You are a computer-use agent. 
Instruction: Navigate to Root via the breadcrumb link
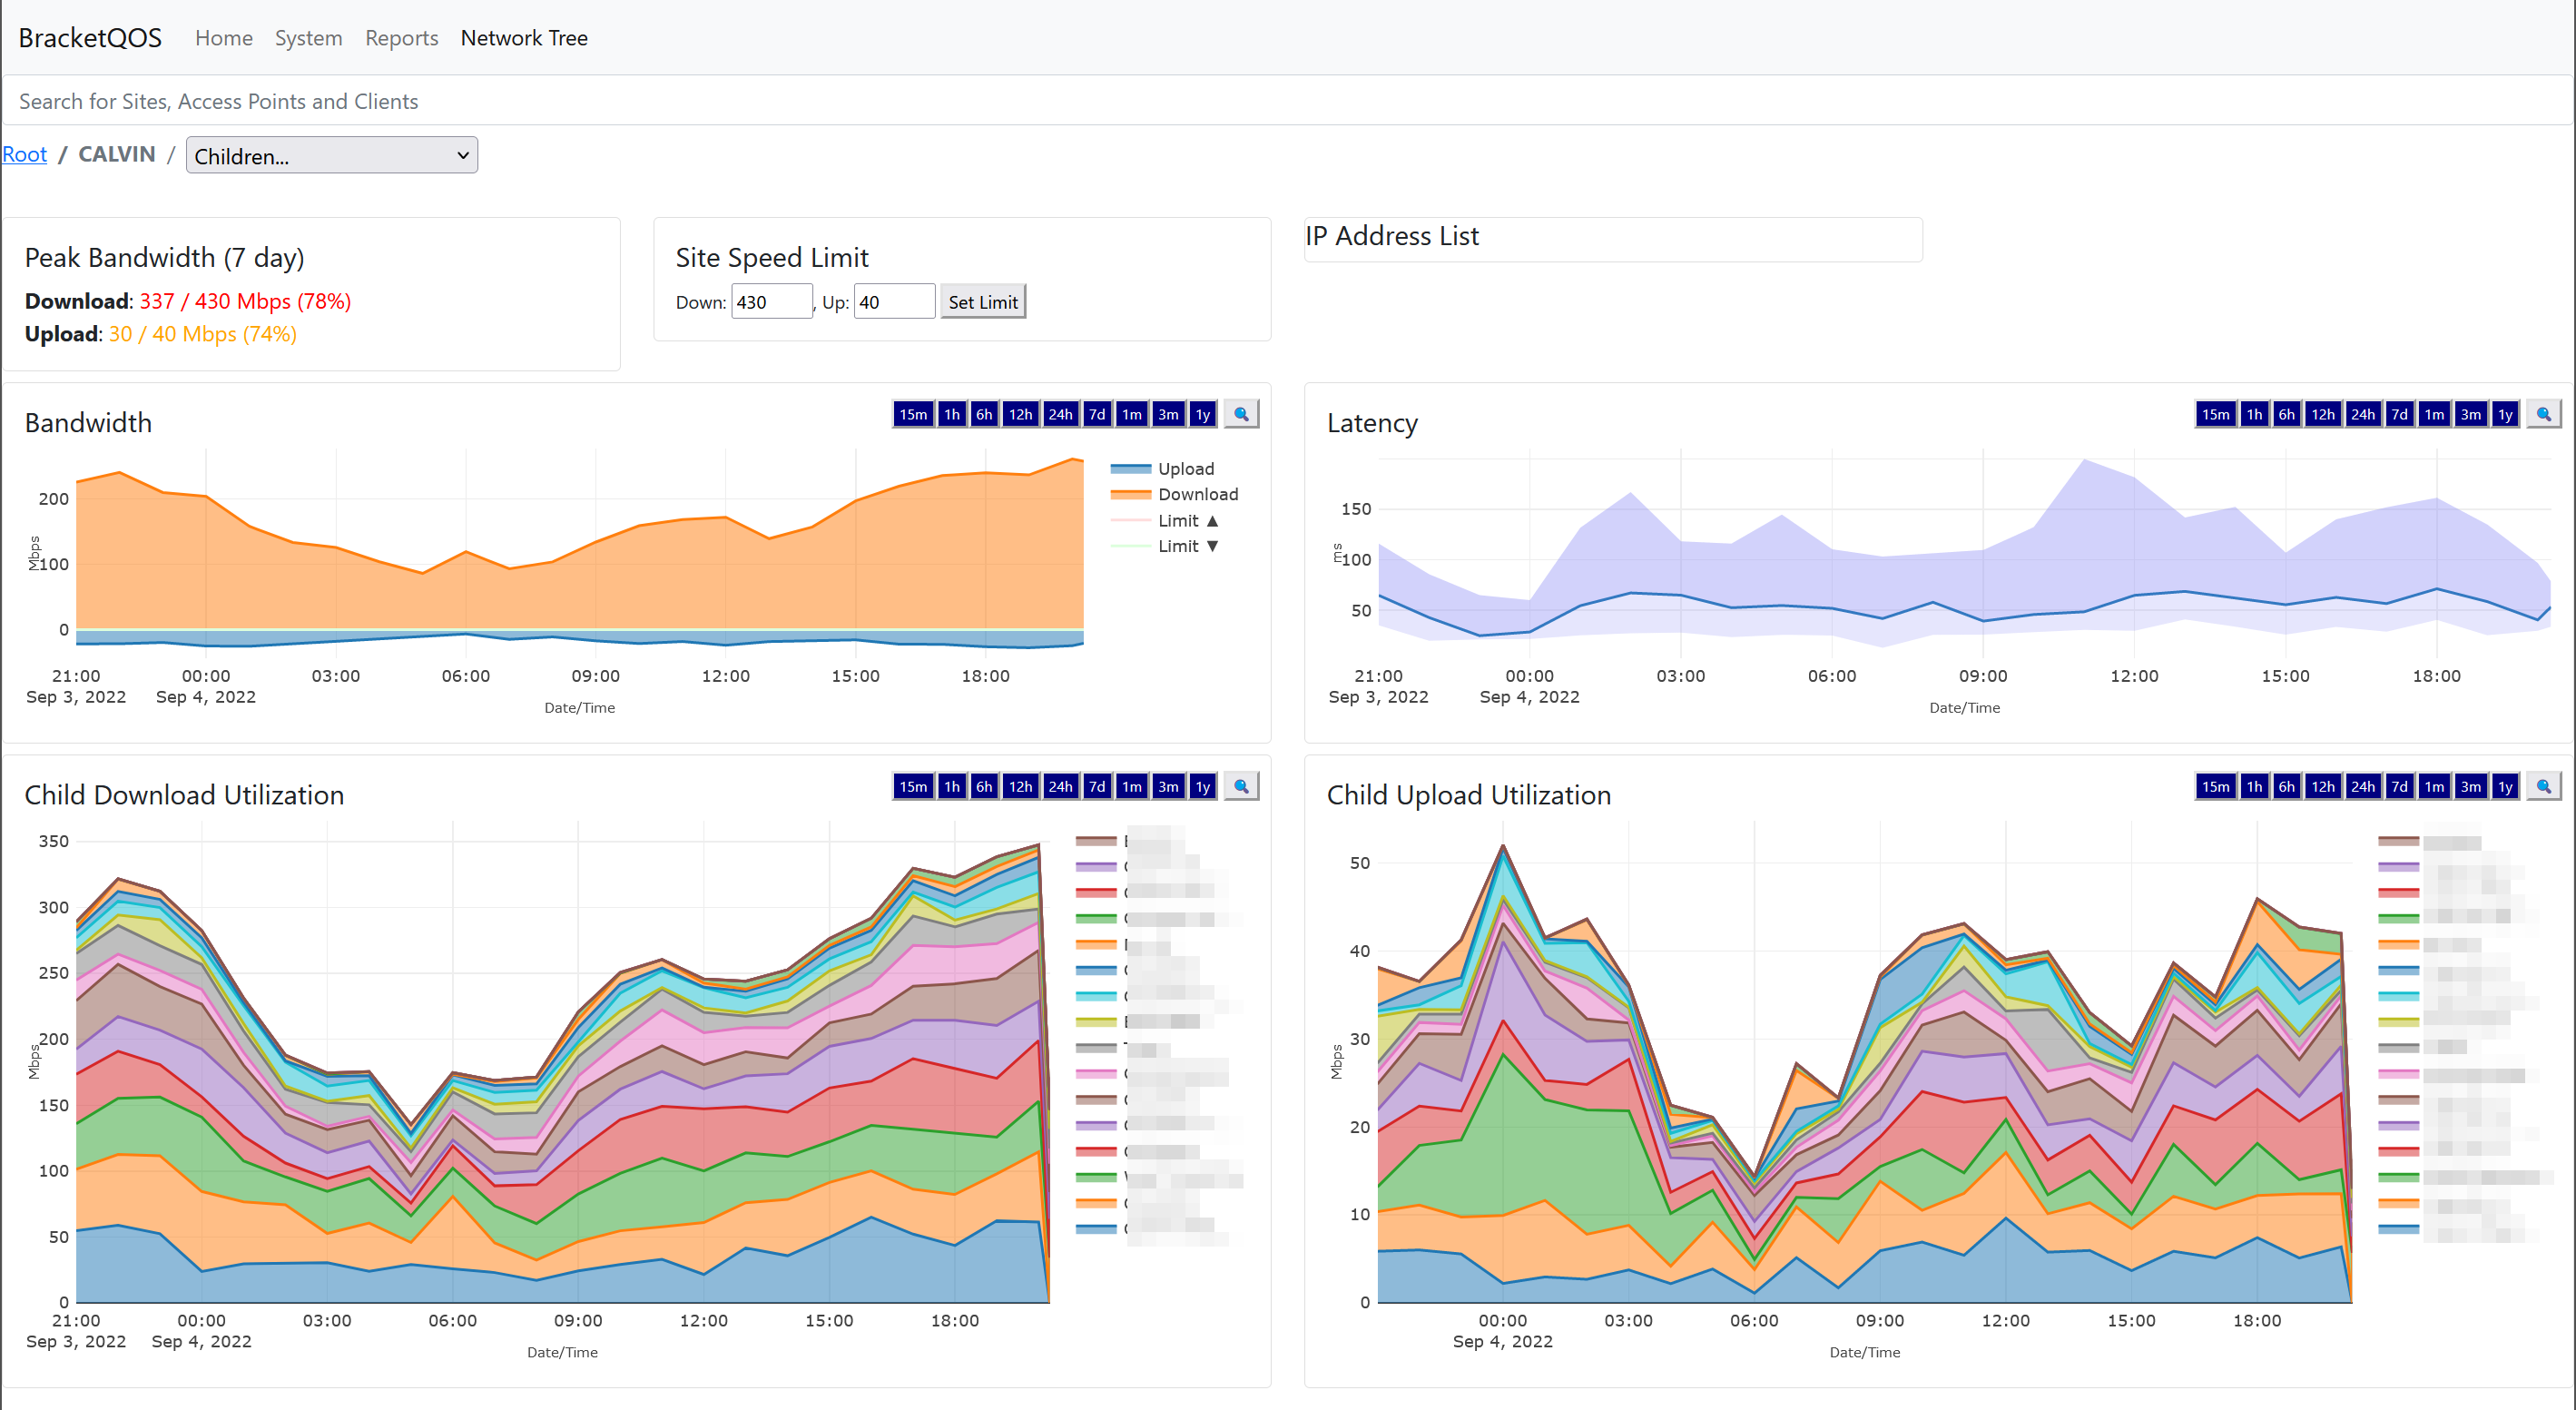pyautogui.click(x=24, y=154)
